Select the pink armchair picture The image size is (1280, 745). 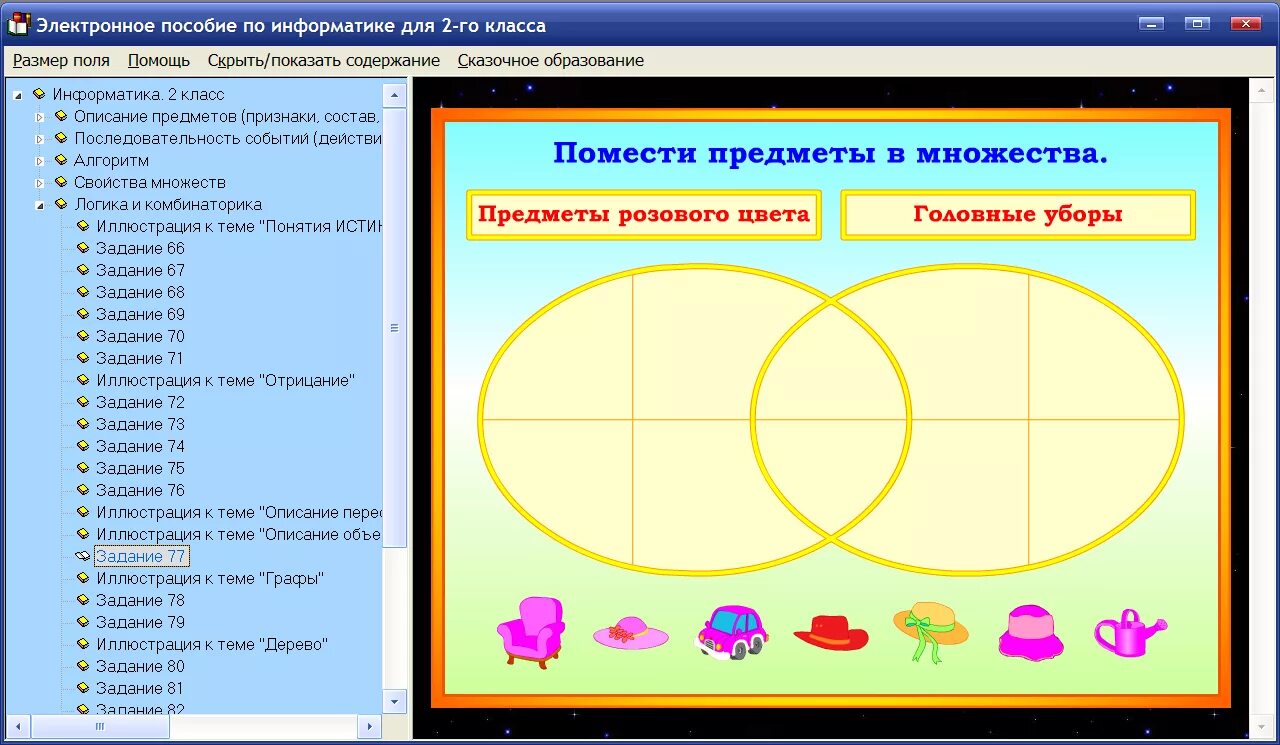(x=530, y=632)
